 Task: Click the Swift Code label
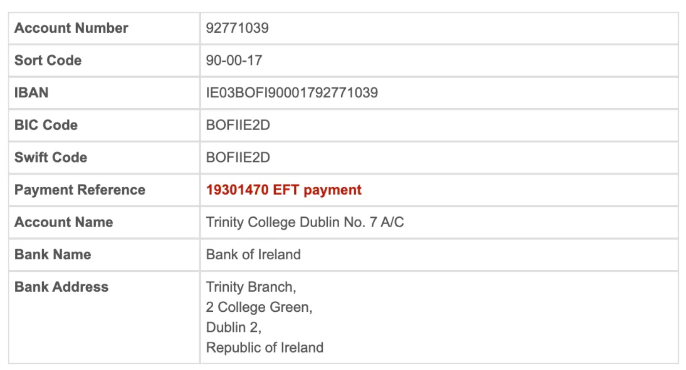coord(51,157)
